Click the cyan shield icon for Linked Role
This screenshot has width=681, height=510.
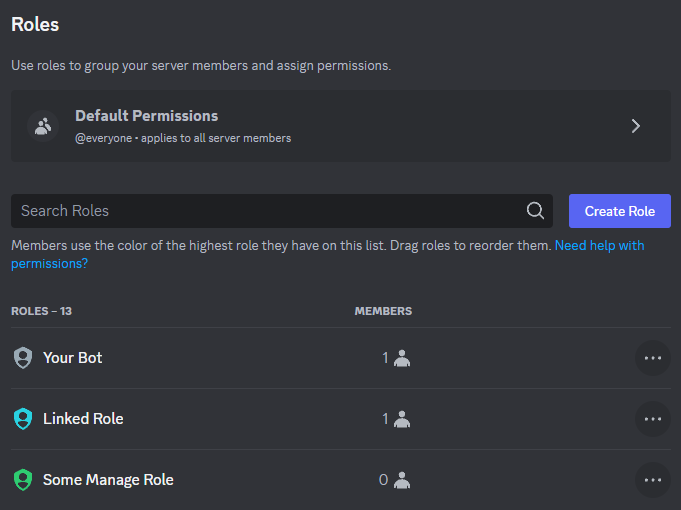tap(23, 419)
